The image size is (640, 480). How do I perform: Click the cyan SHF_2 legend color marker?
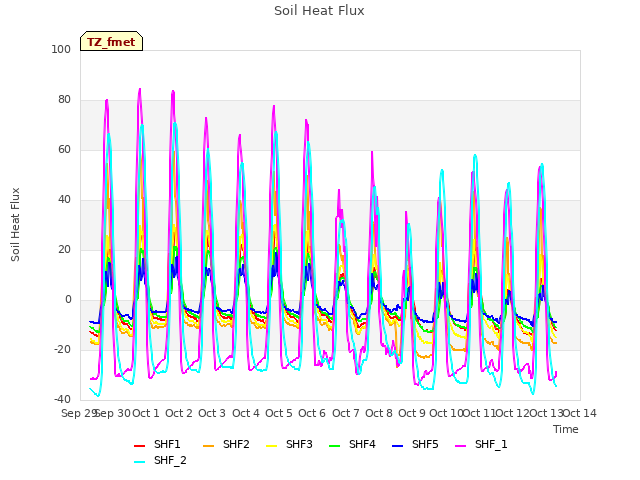pos(140,462)
